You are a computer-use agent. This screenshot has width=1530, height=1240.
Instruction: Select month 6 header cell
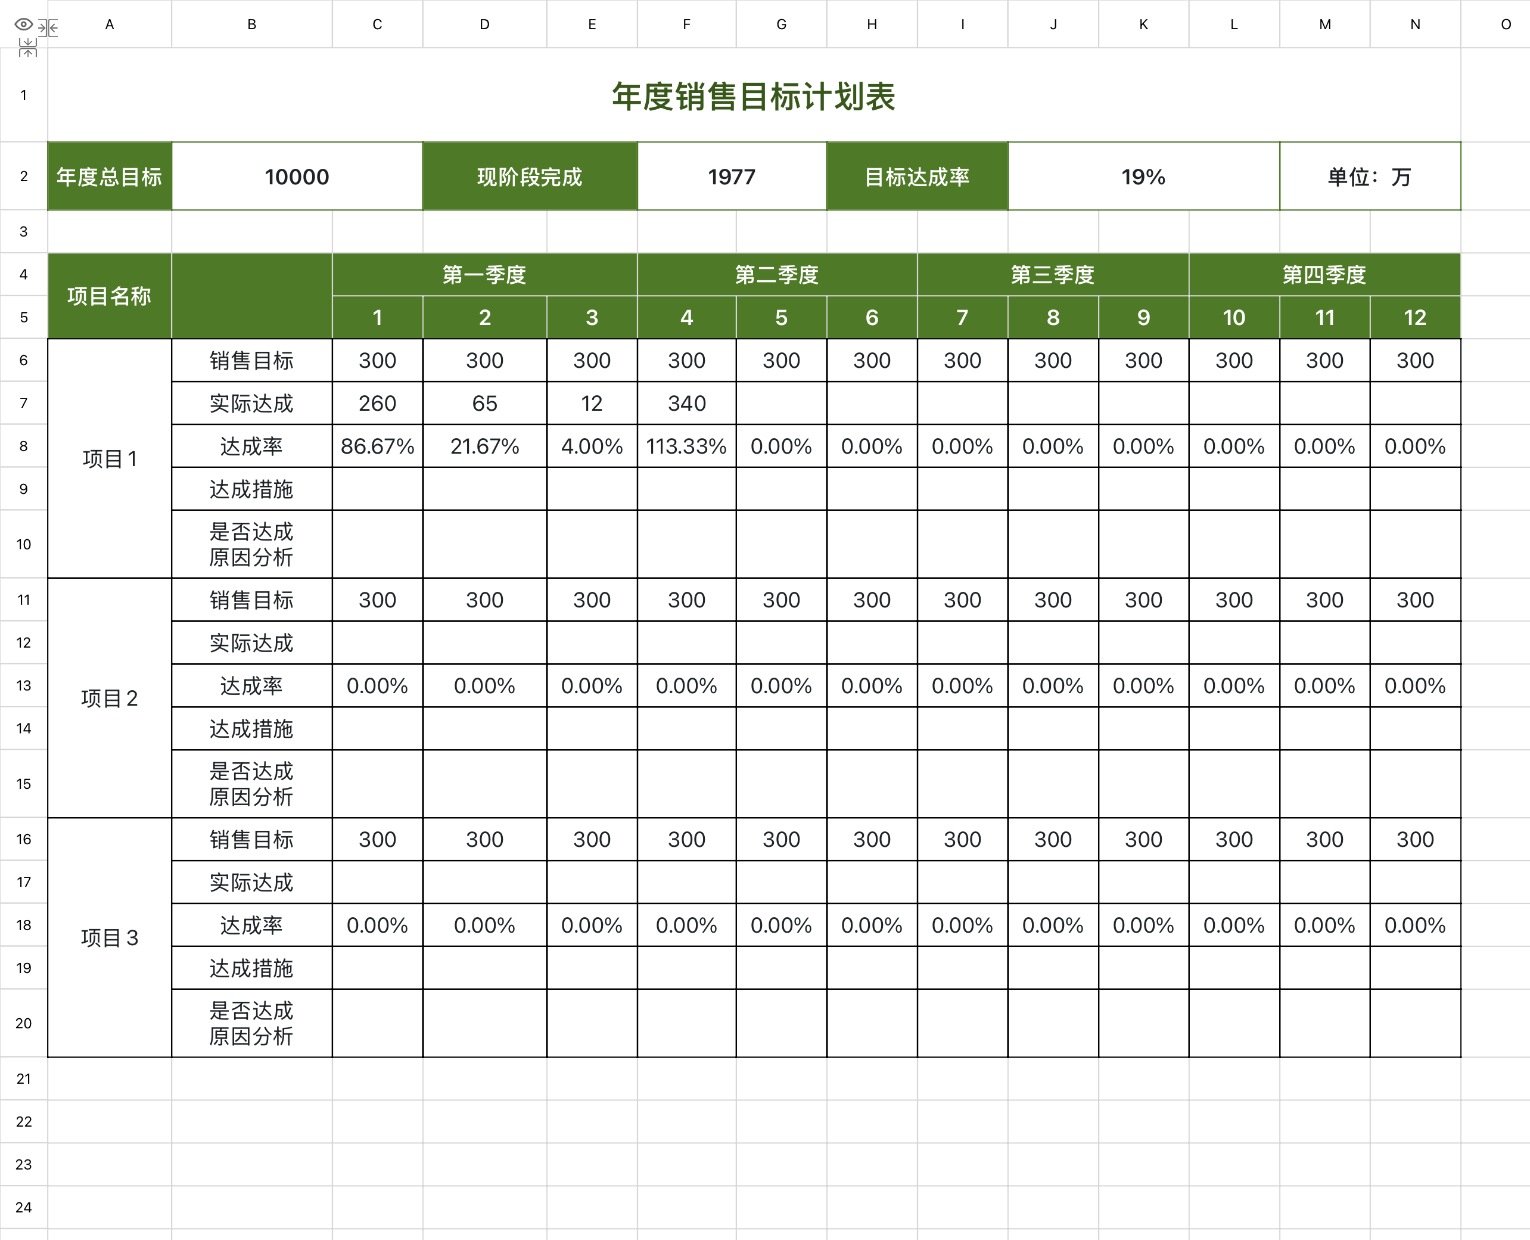[872, 317]
